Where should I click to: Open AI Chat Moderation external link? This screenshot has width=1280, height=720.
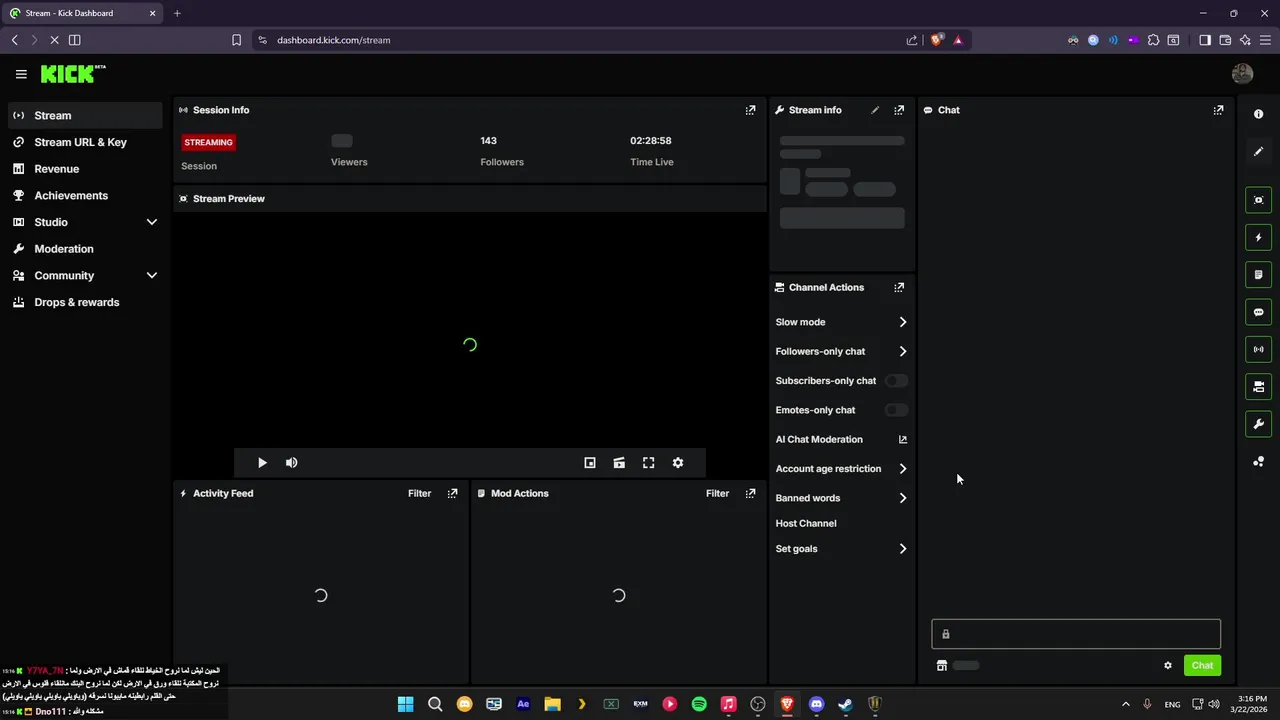coord(902,439)
